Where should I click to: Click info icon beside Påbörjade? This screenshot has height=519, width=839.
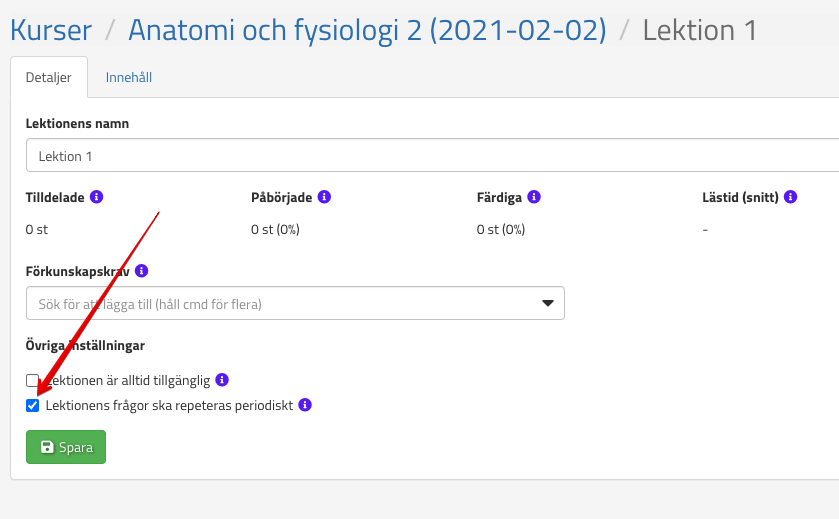[324, 197]
